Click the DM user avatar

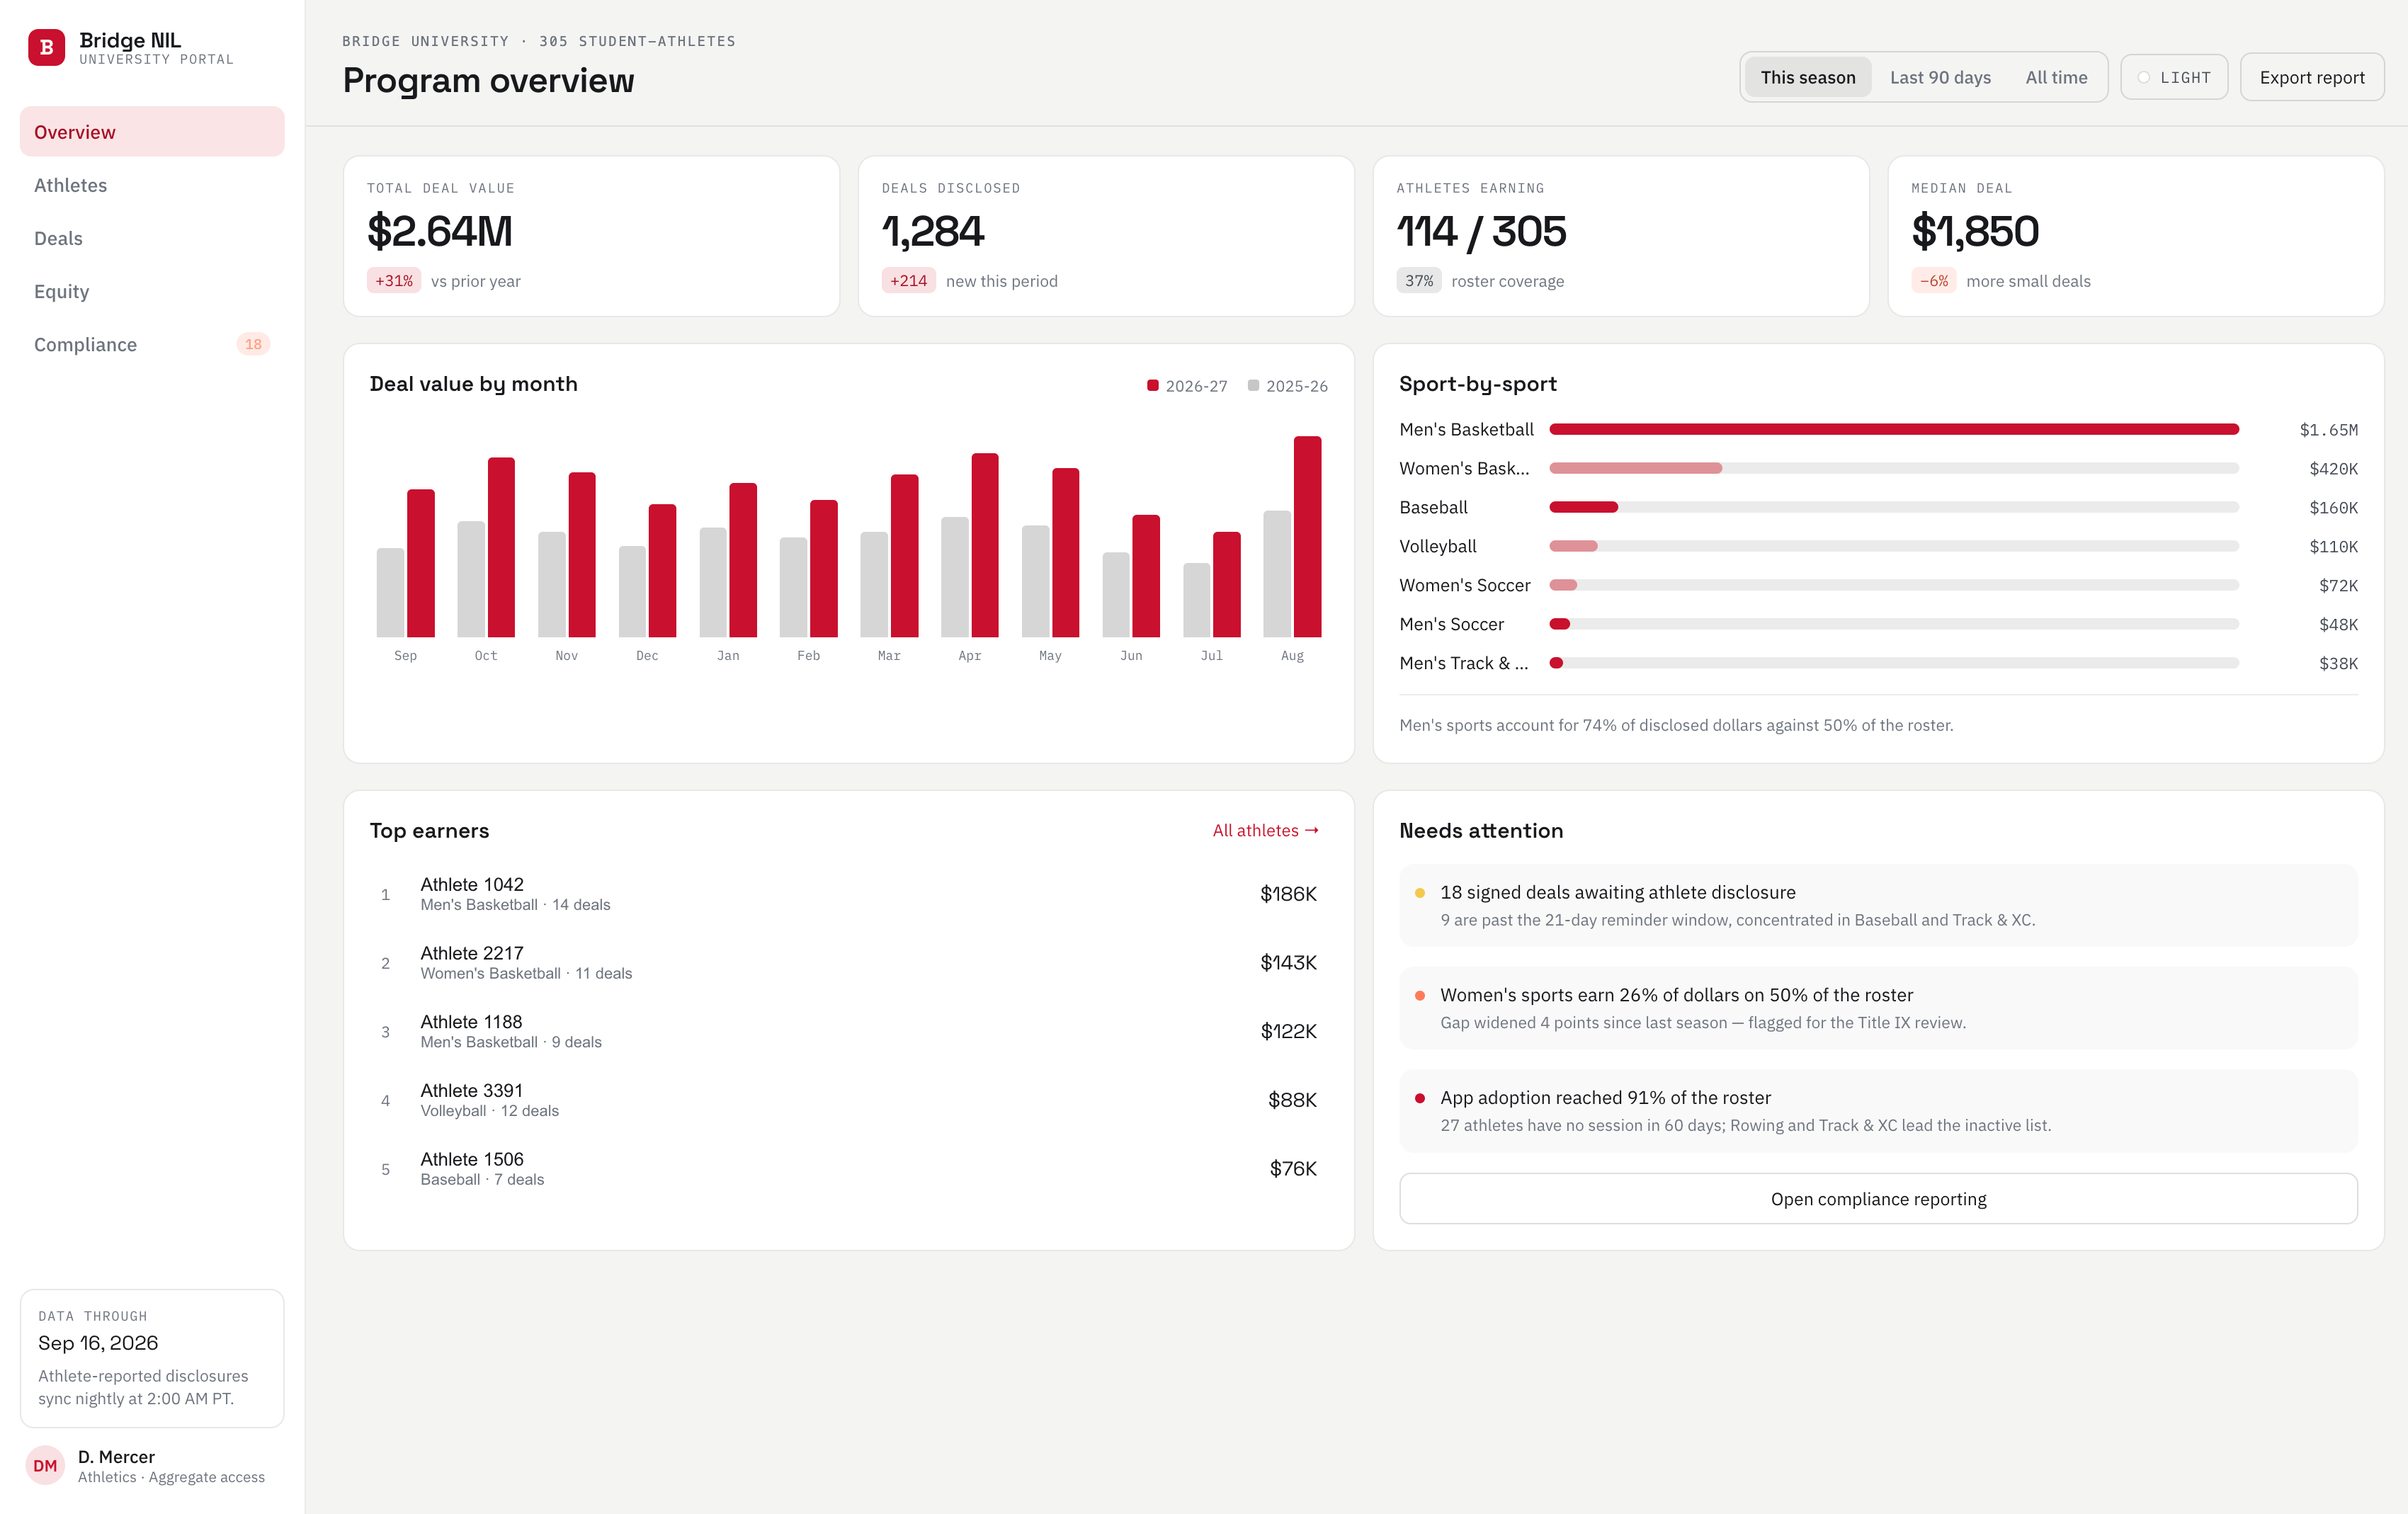45,1465
